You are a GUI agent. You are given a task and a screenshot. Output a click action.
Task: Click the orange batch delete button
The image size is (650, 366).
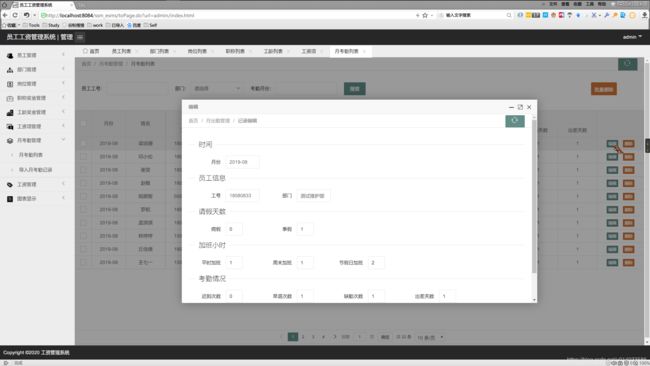pos(604,89)
